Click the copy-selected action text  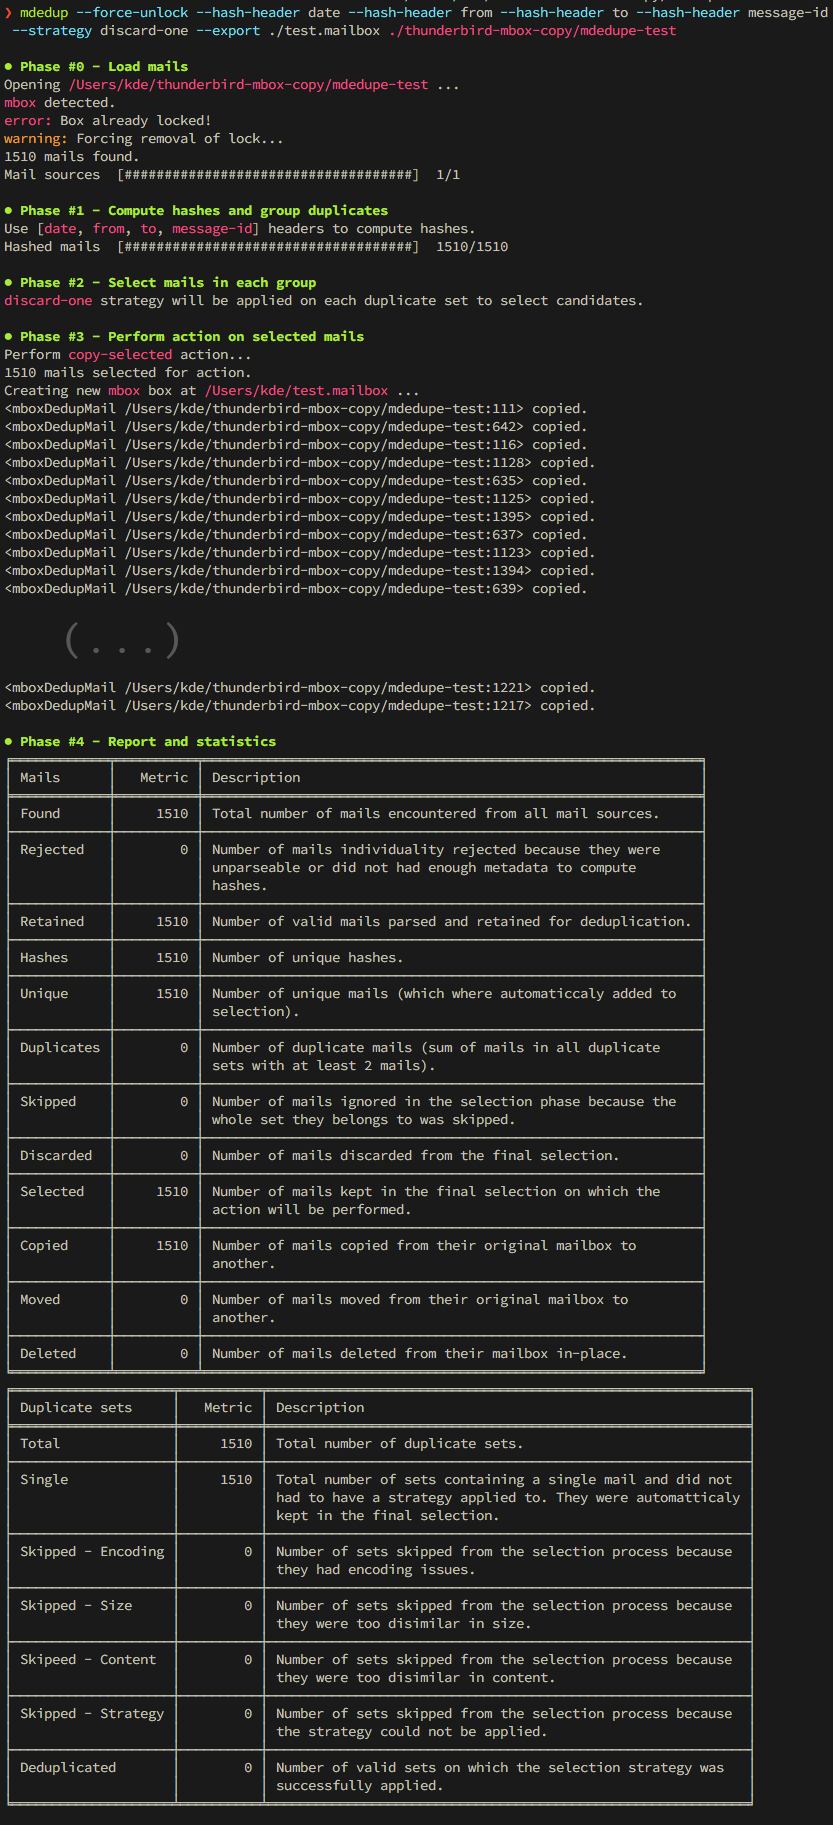click(x=120, y=355)
